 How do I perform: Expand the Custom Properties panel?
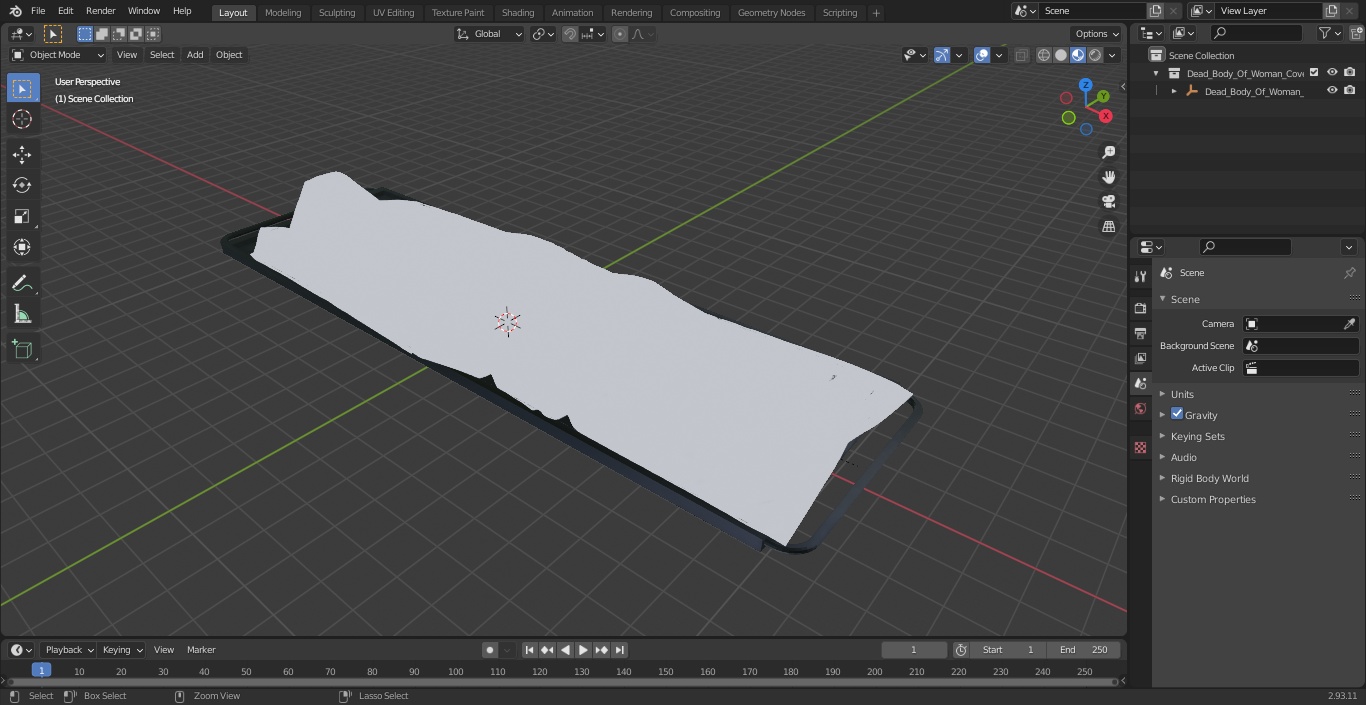tap(1213, 499)
